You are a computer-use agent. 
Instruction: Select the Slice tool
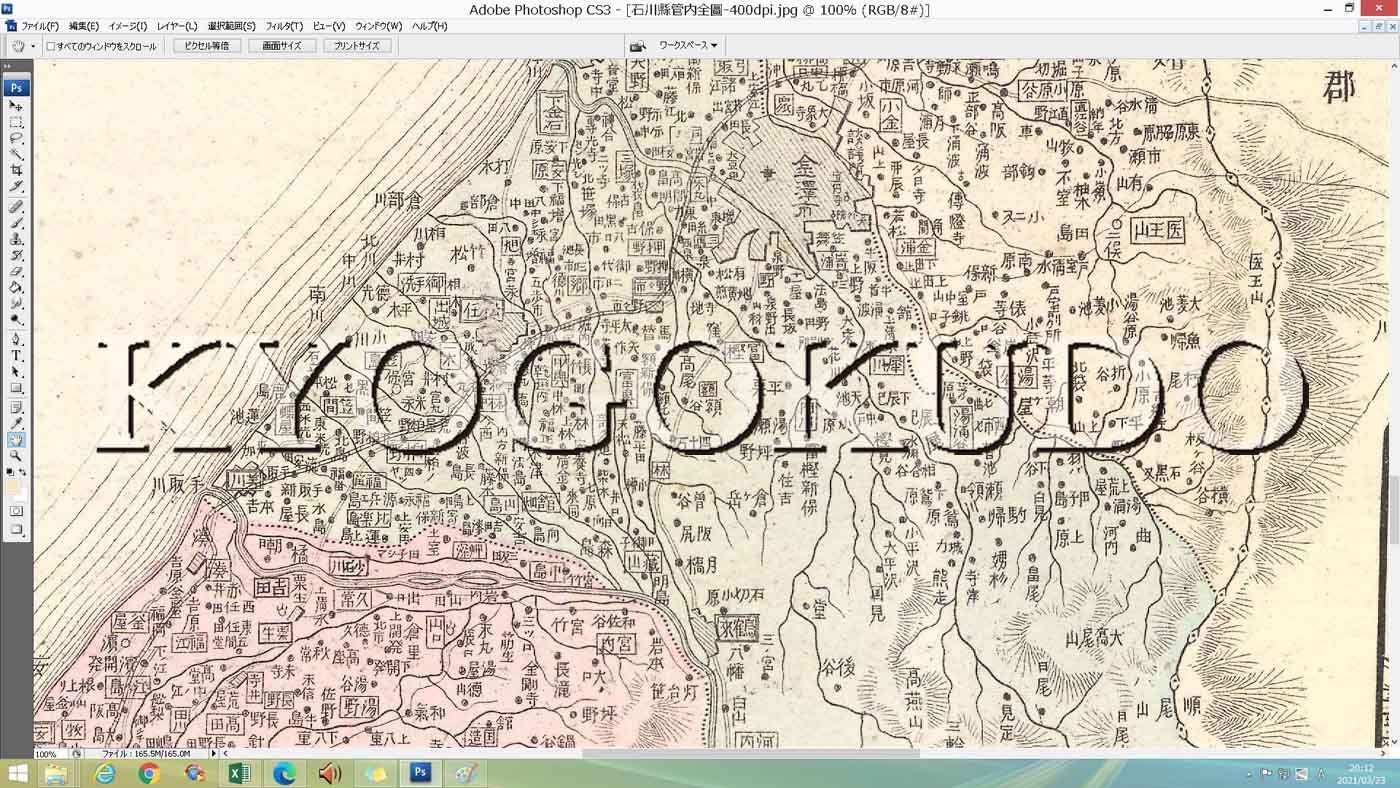[x=16, y=187]
